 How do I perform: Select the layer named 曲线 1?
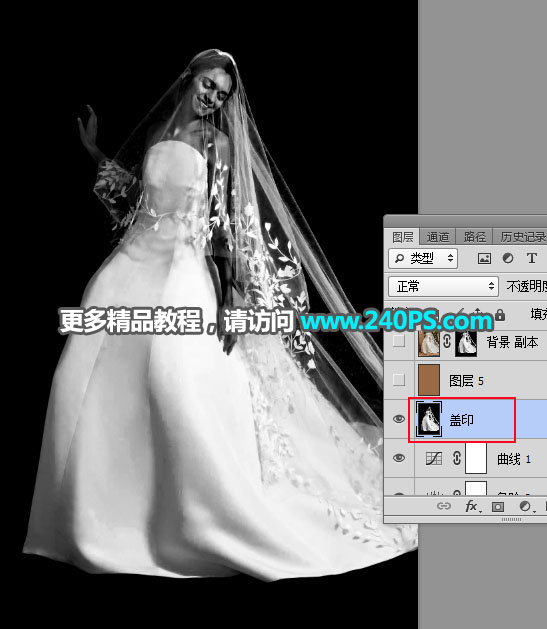[x=514, y=459]
